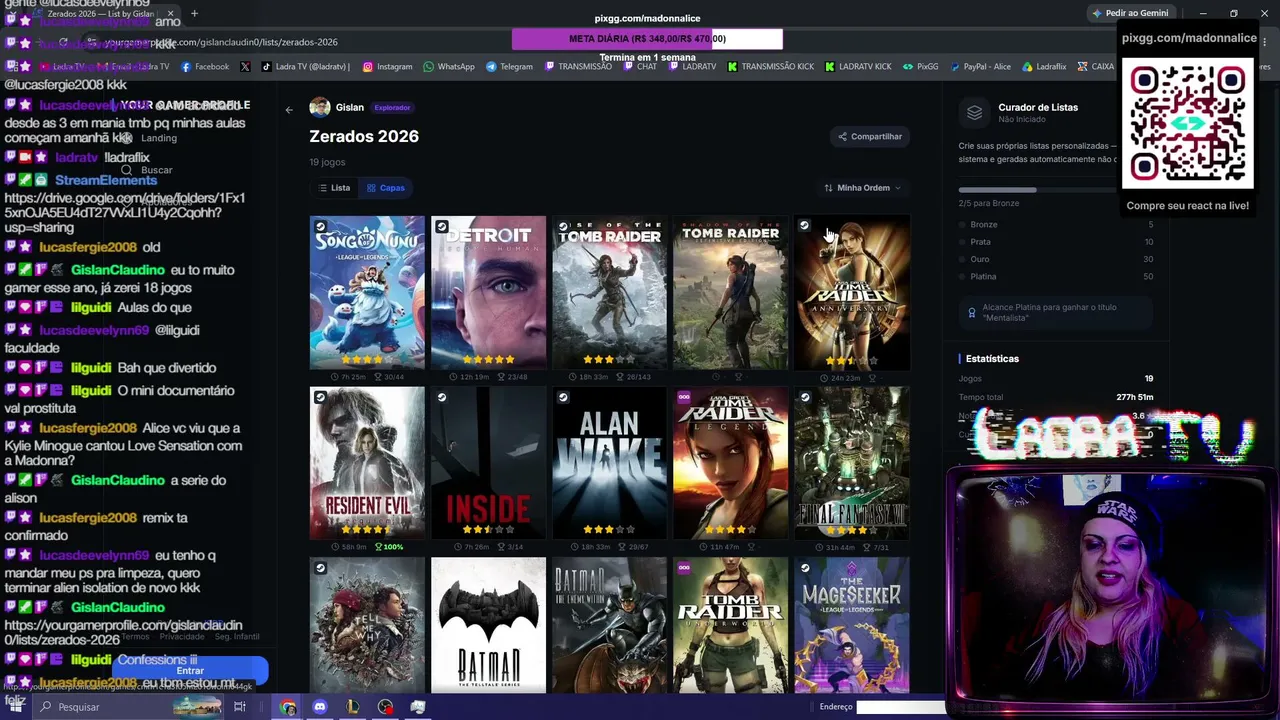Click the Entrar button in chat
This screenshot has height=720, width=1280.
pyautogui.click(x=190, y=670)
